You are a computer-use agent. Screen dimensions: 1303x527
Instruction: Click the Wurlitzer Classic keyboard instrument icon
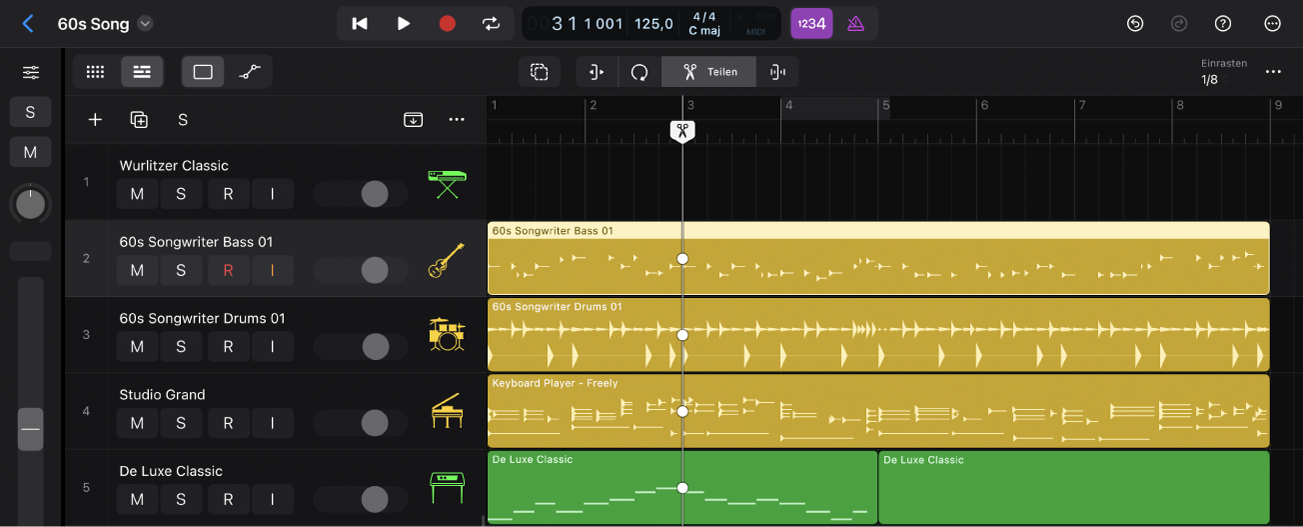446,183
